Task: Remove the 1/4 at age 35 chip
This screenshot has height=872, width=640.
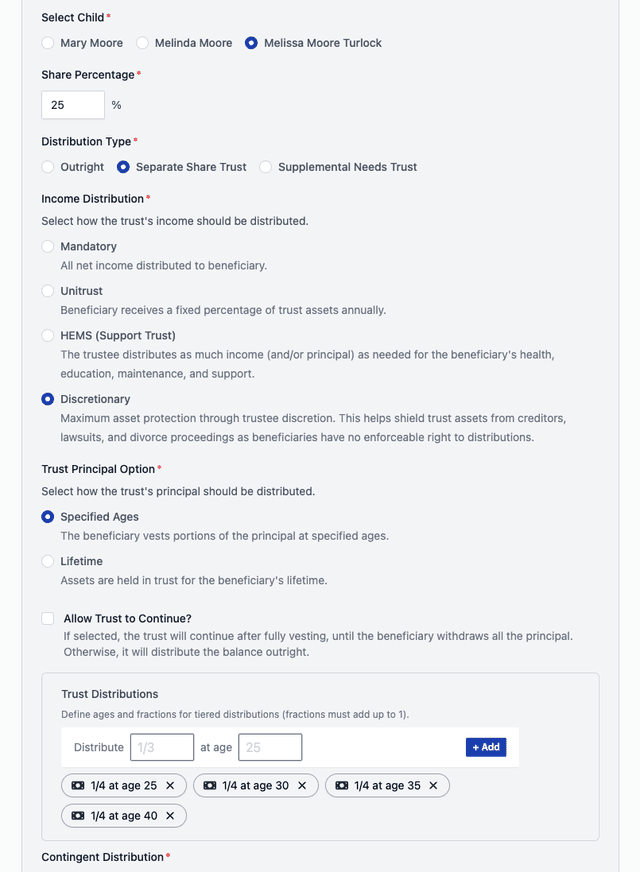Action: [433, 786]
